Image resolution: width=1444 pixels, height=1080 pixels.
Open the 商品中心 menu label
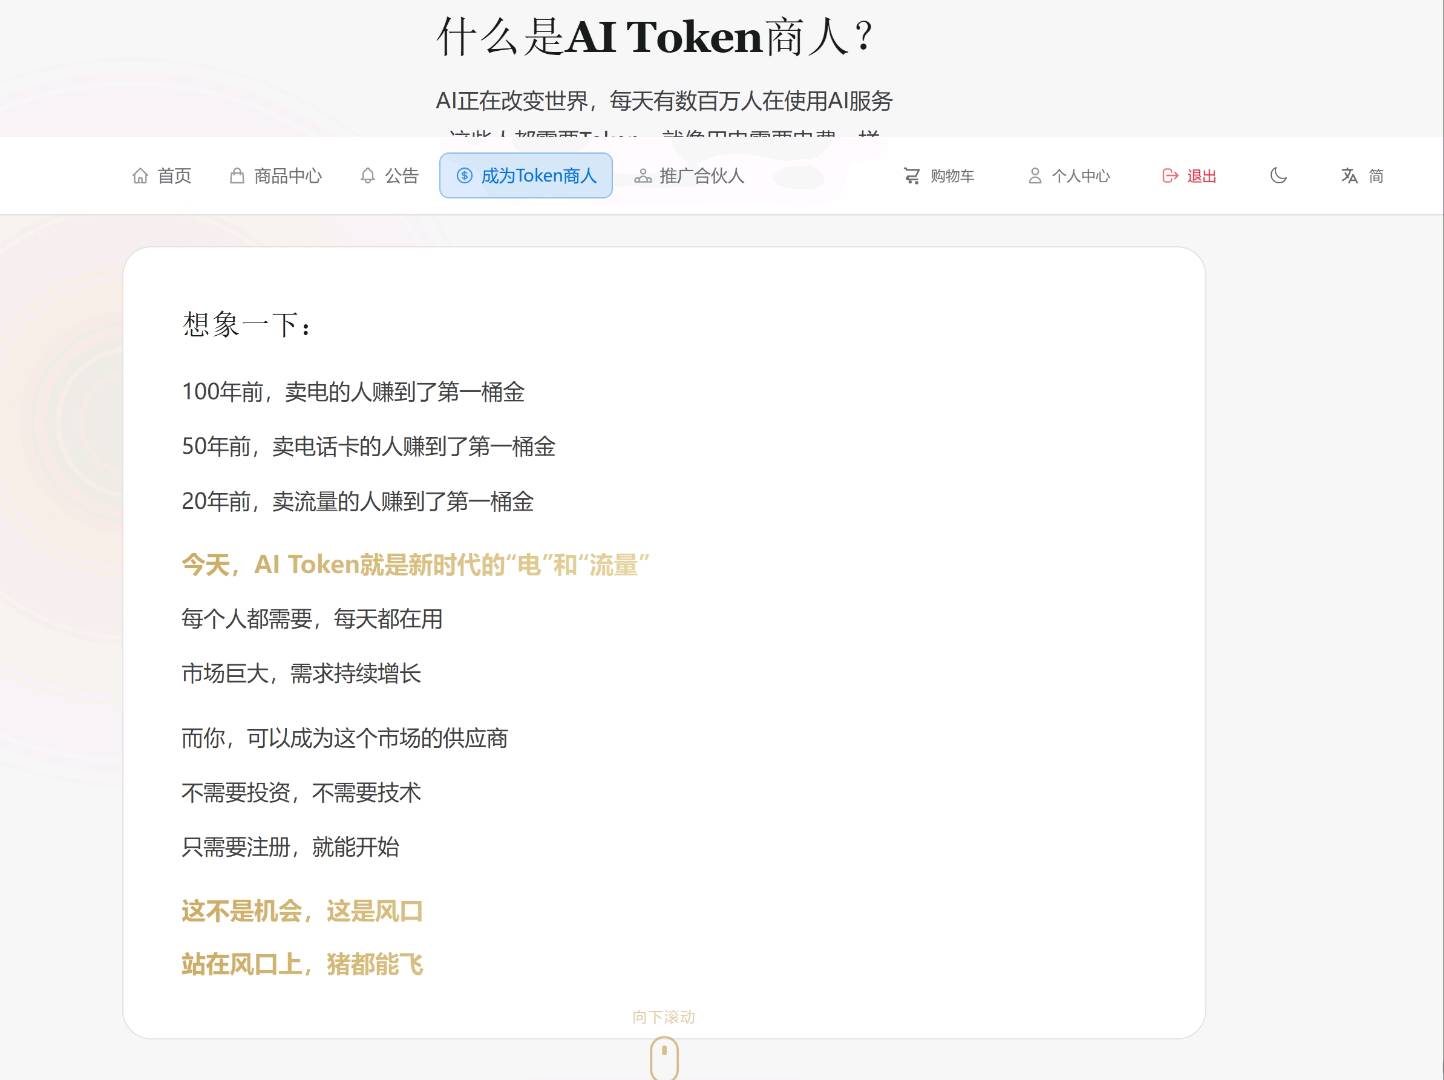[288, 176]
